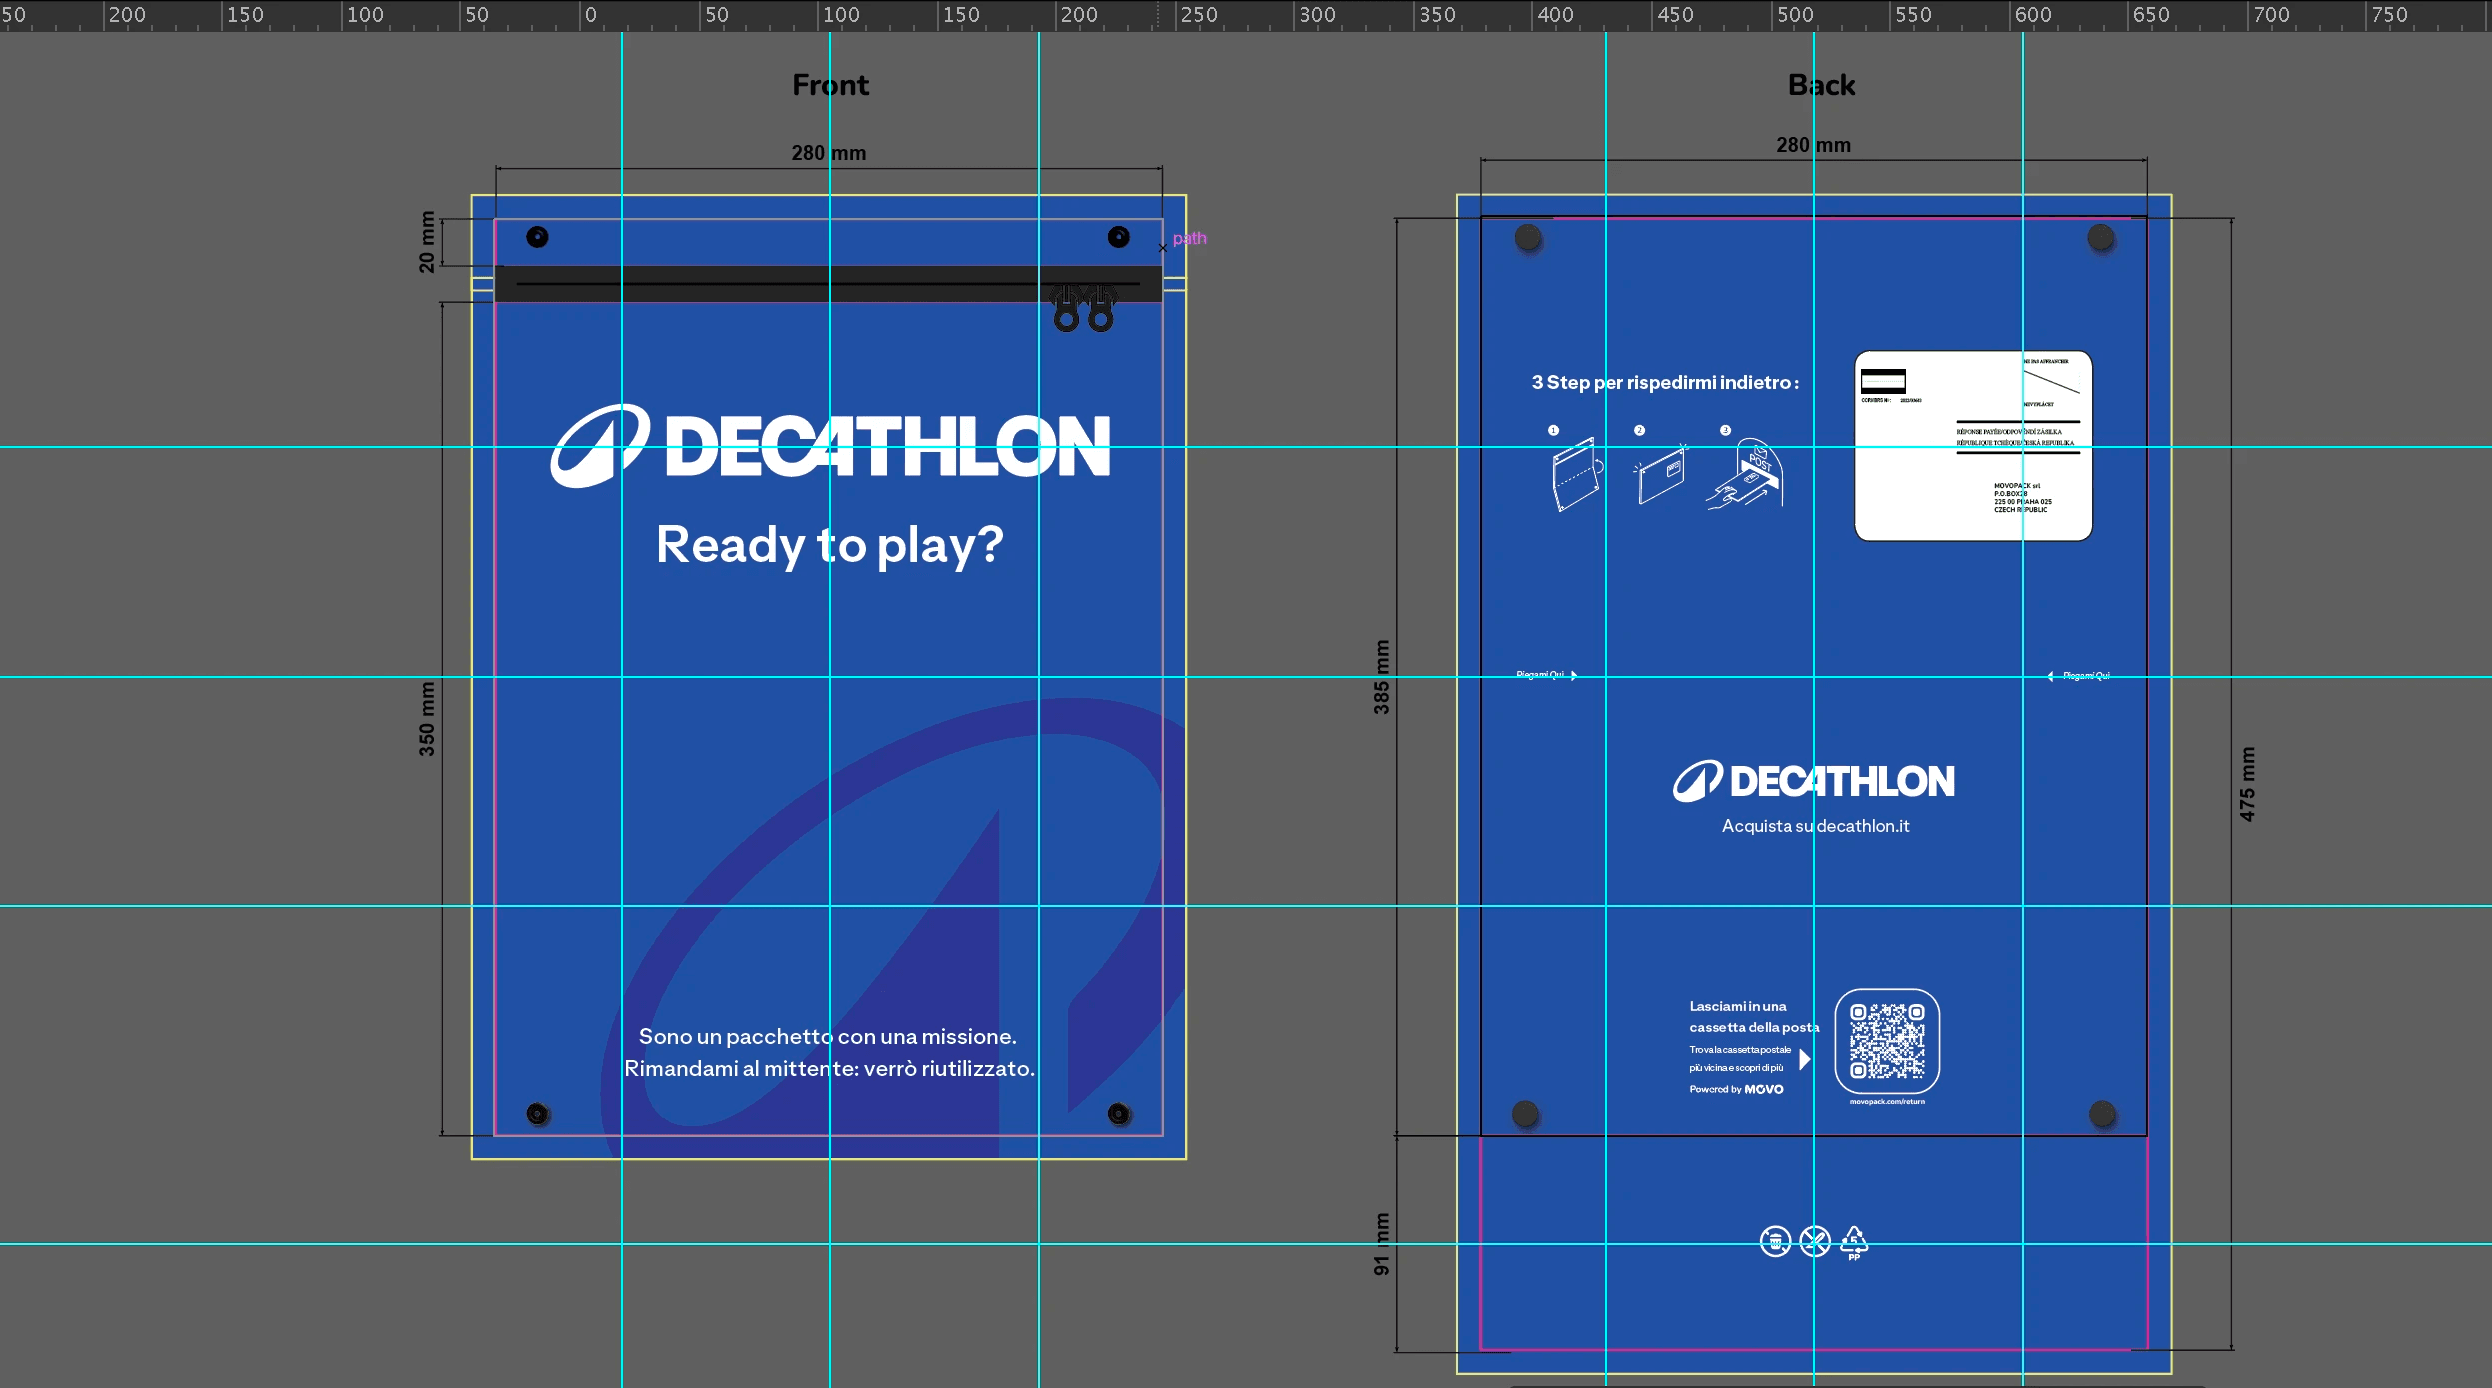2492x1388 pixels.
Task: Click the white arrow beside QR code text
Action: coord(1805,1059)
